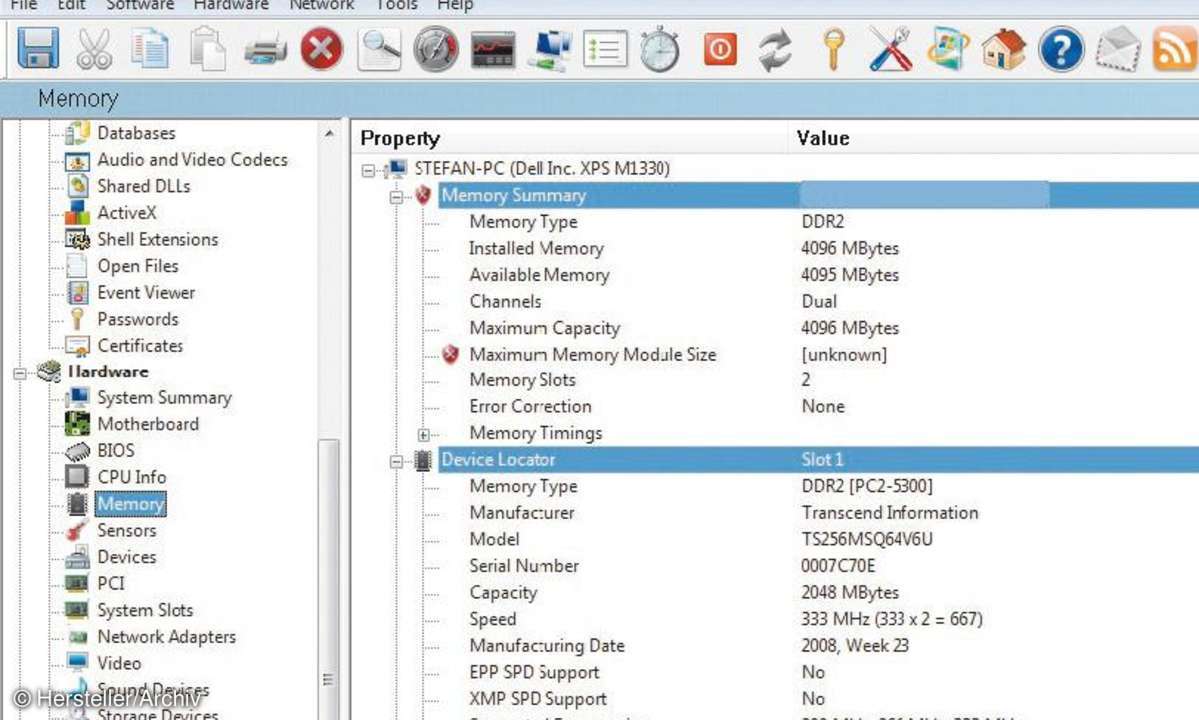Open the File menu

pyautogui.click(x=24, y=5)
